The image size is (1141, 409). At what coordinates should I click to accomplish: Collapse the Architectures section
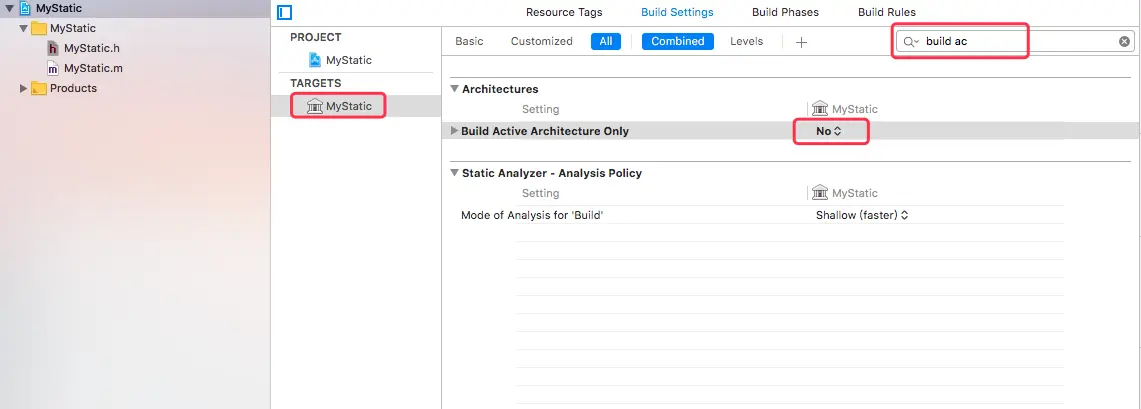coord(455,89)
